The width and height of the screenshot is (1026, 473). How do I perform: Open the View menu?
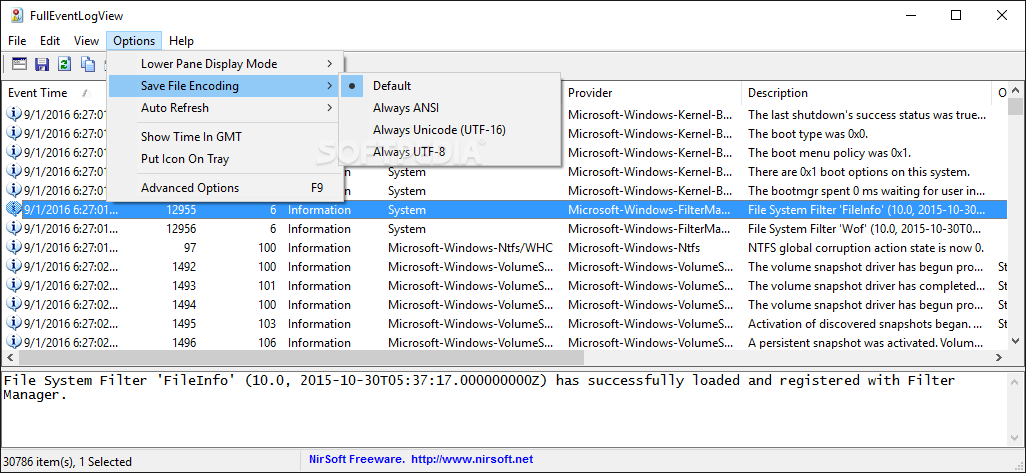click(86, 41)
